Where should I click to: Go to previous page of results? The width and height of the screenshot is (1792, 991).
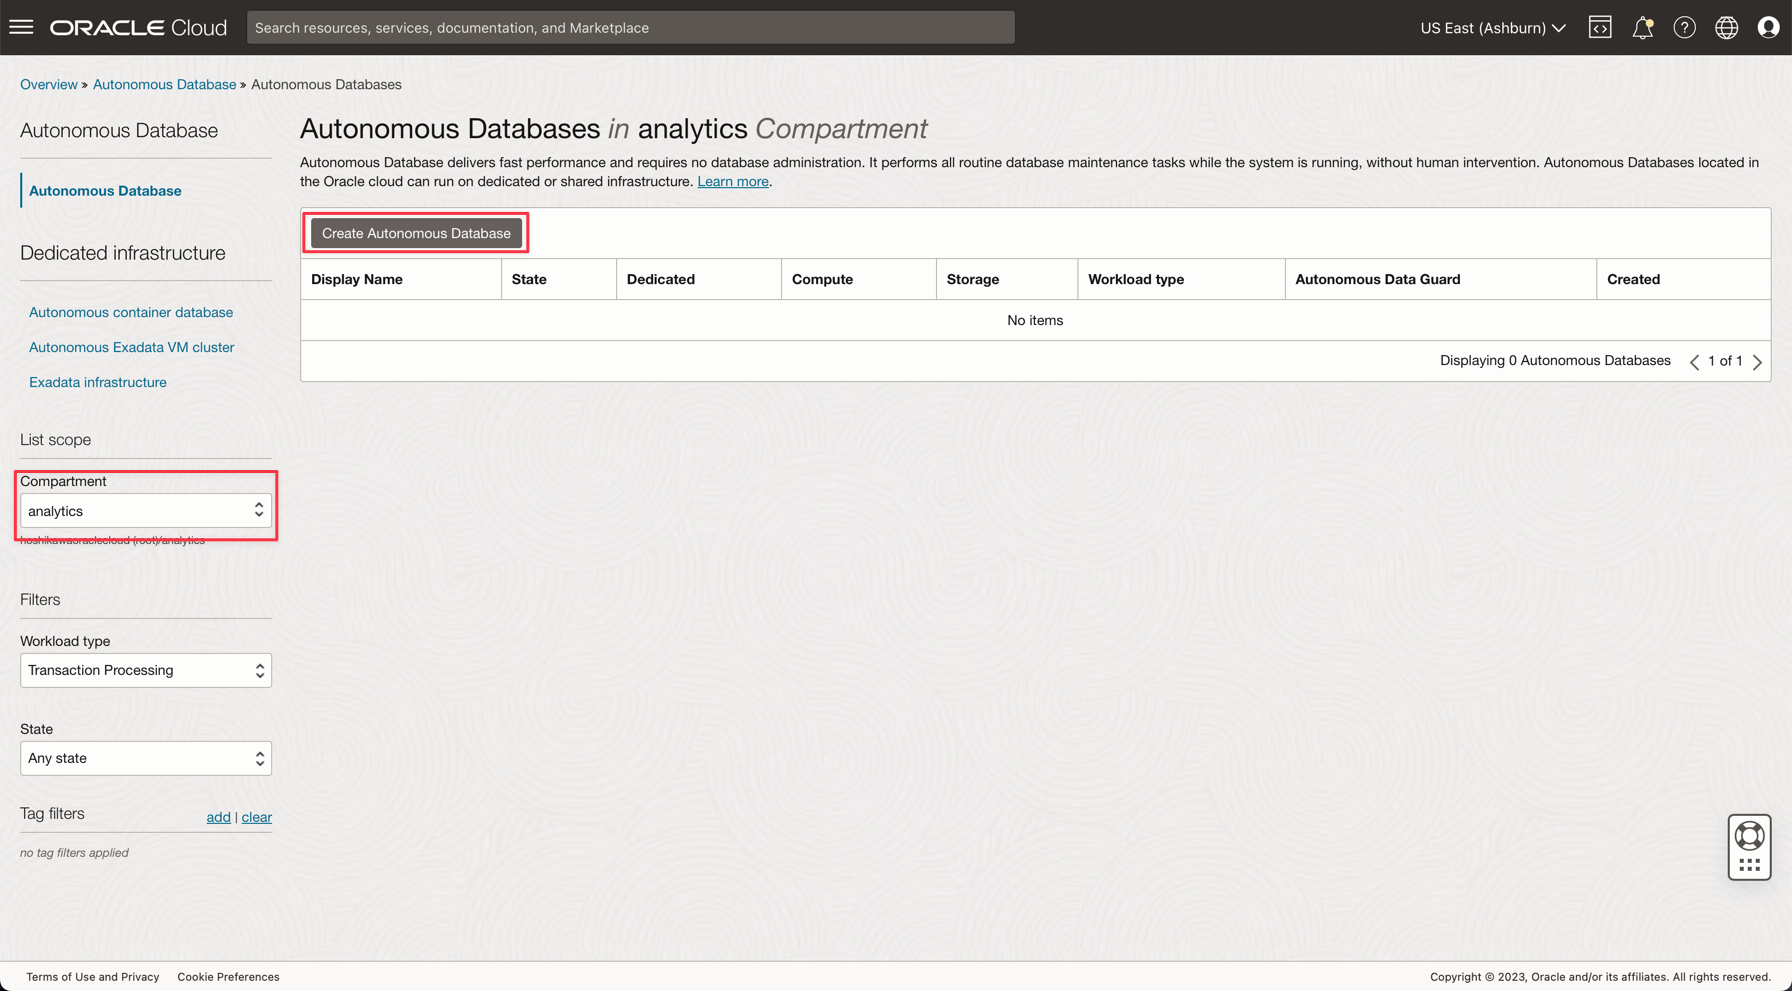coord(1694,362)
